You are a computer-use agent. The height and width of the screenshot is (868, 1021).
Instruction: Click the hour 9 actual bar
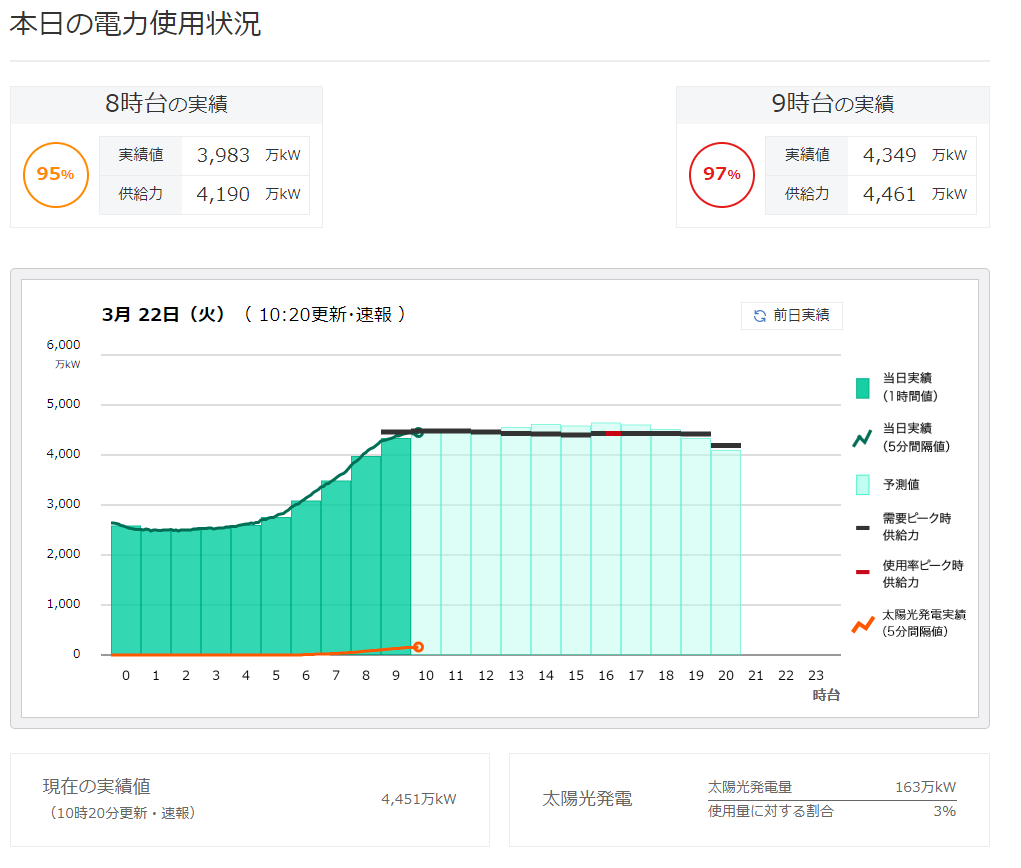(x=396, y=546)
